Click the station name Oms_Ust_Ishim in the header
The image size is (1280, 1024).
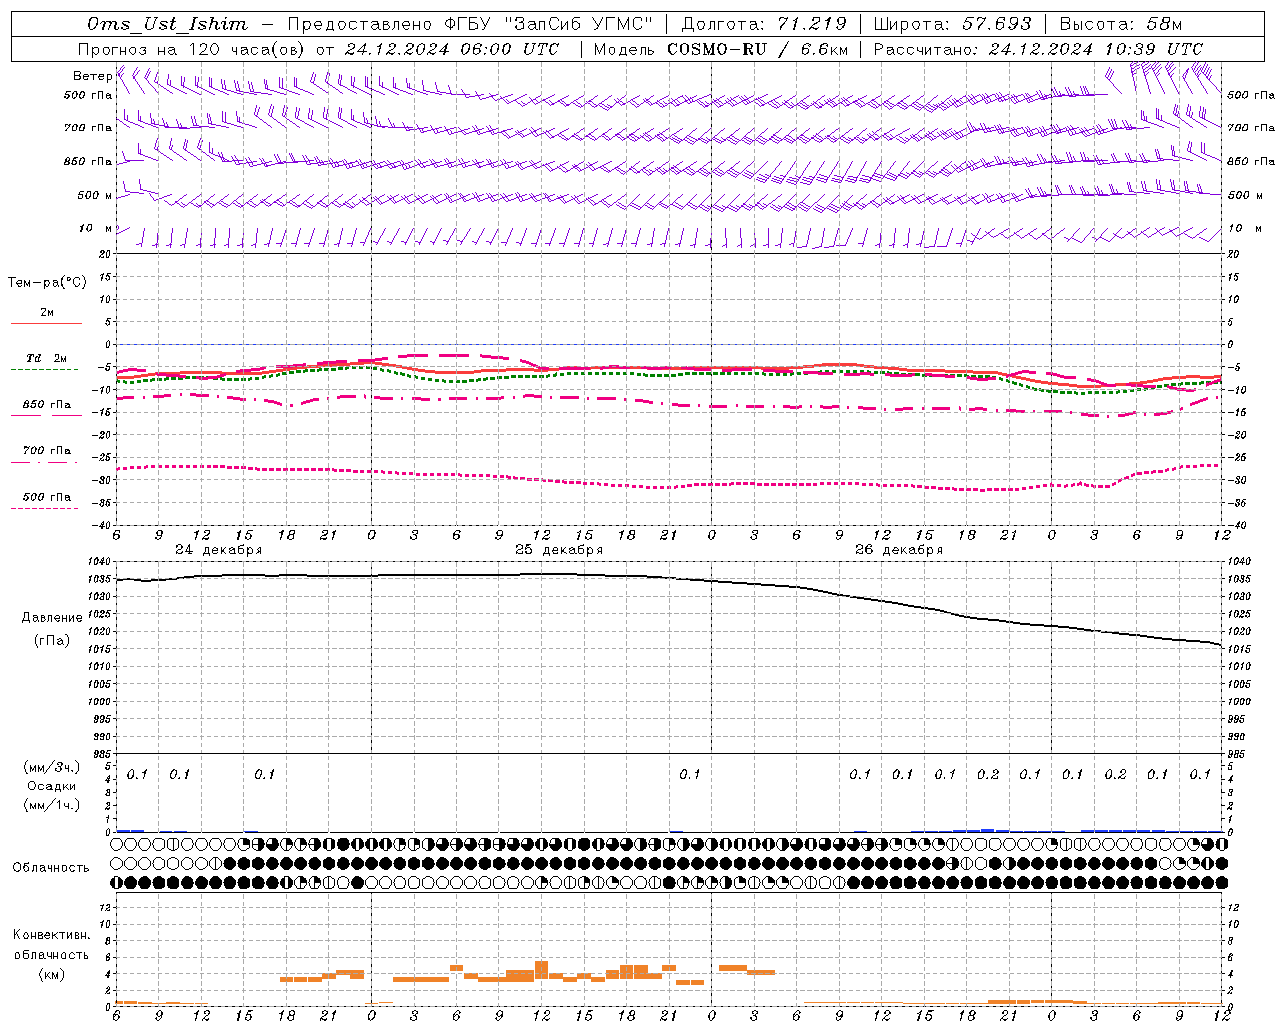[167, 24]
